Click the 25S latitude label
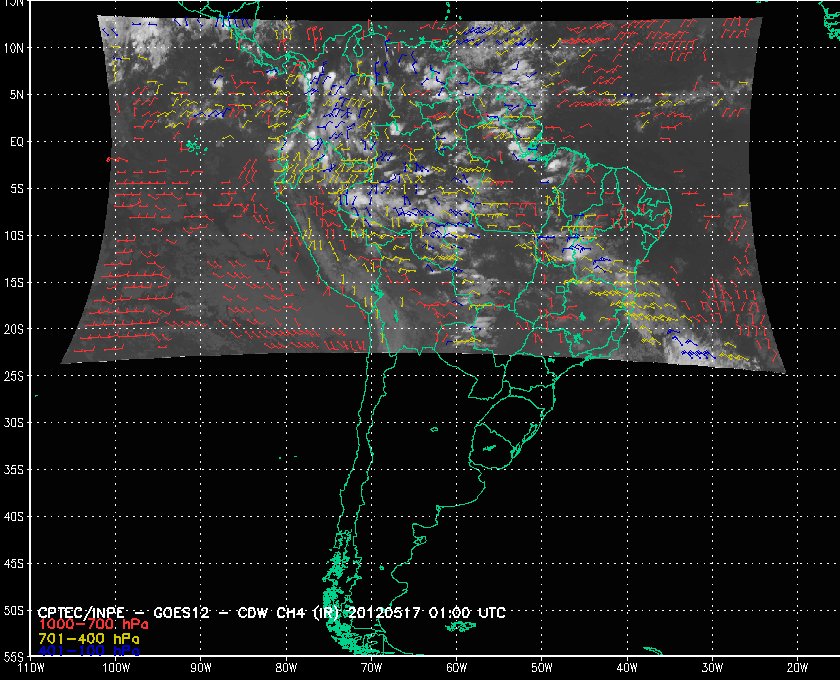Image resolution: width=840 pixels, height=680 pixels. pyautogui.click(x=14, y=376)
